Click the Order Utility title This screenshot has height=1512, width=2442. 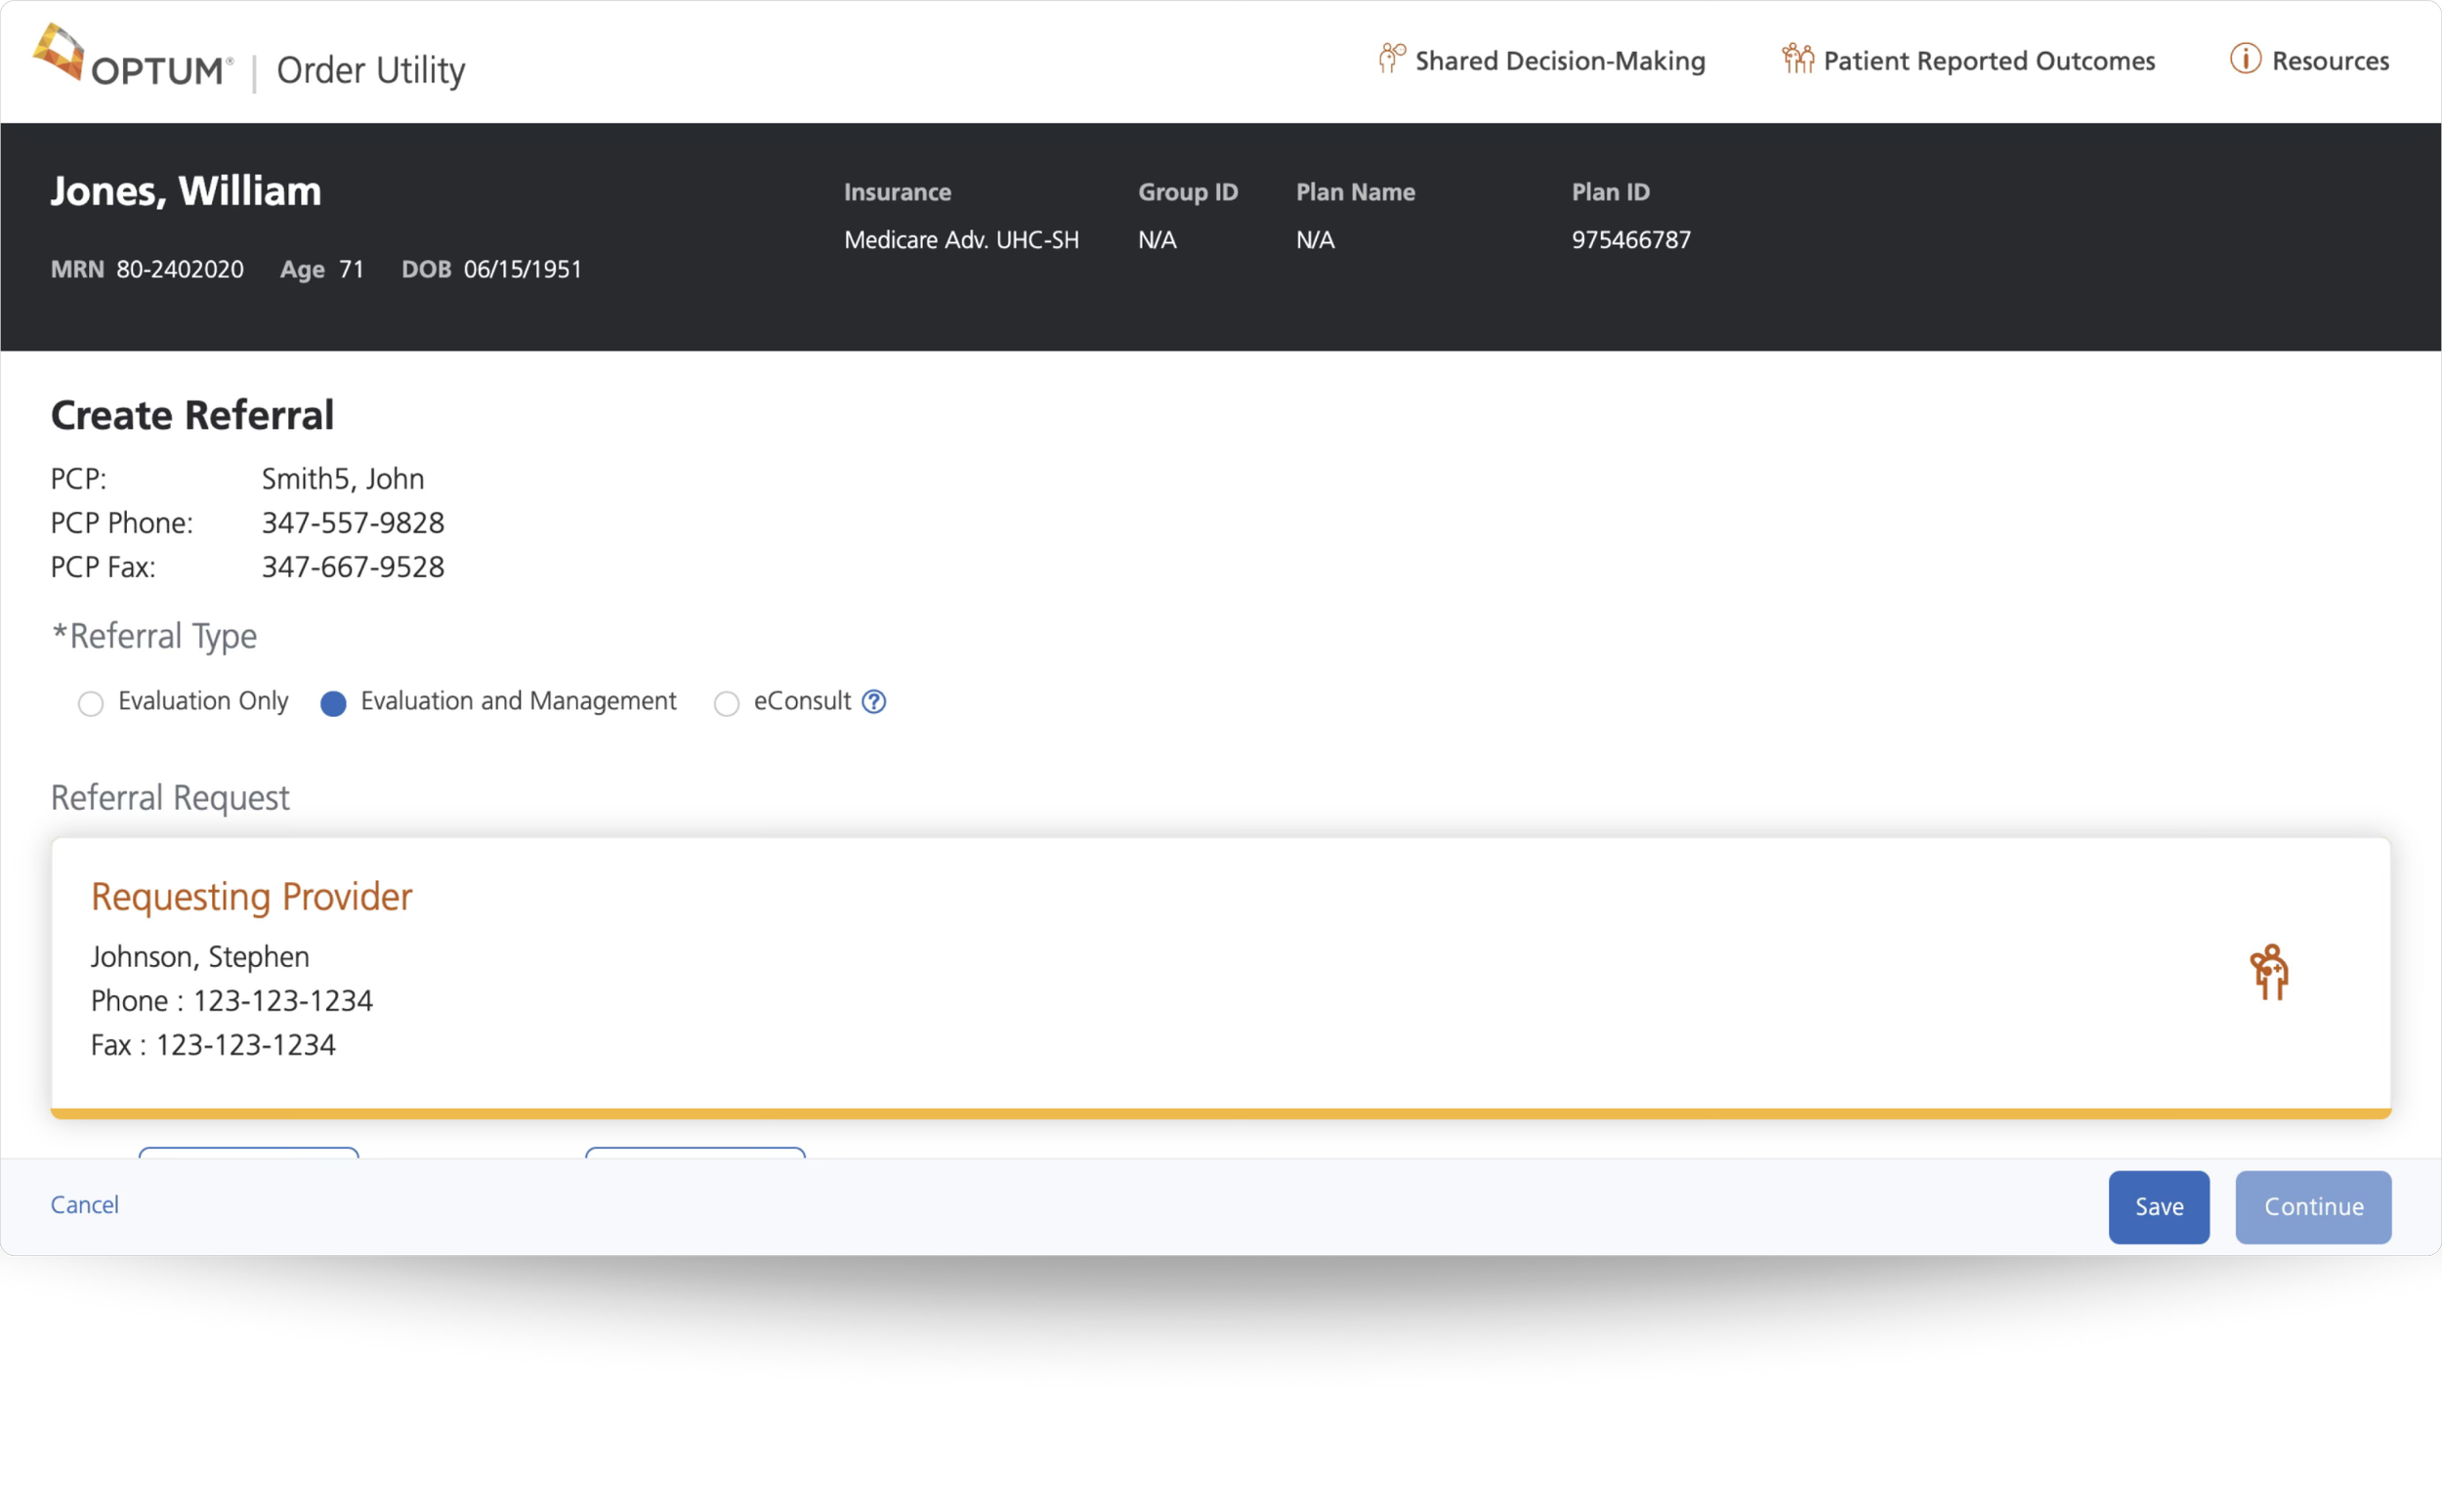[x=371, y=70]
